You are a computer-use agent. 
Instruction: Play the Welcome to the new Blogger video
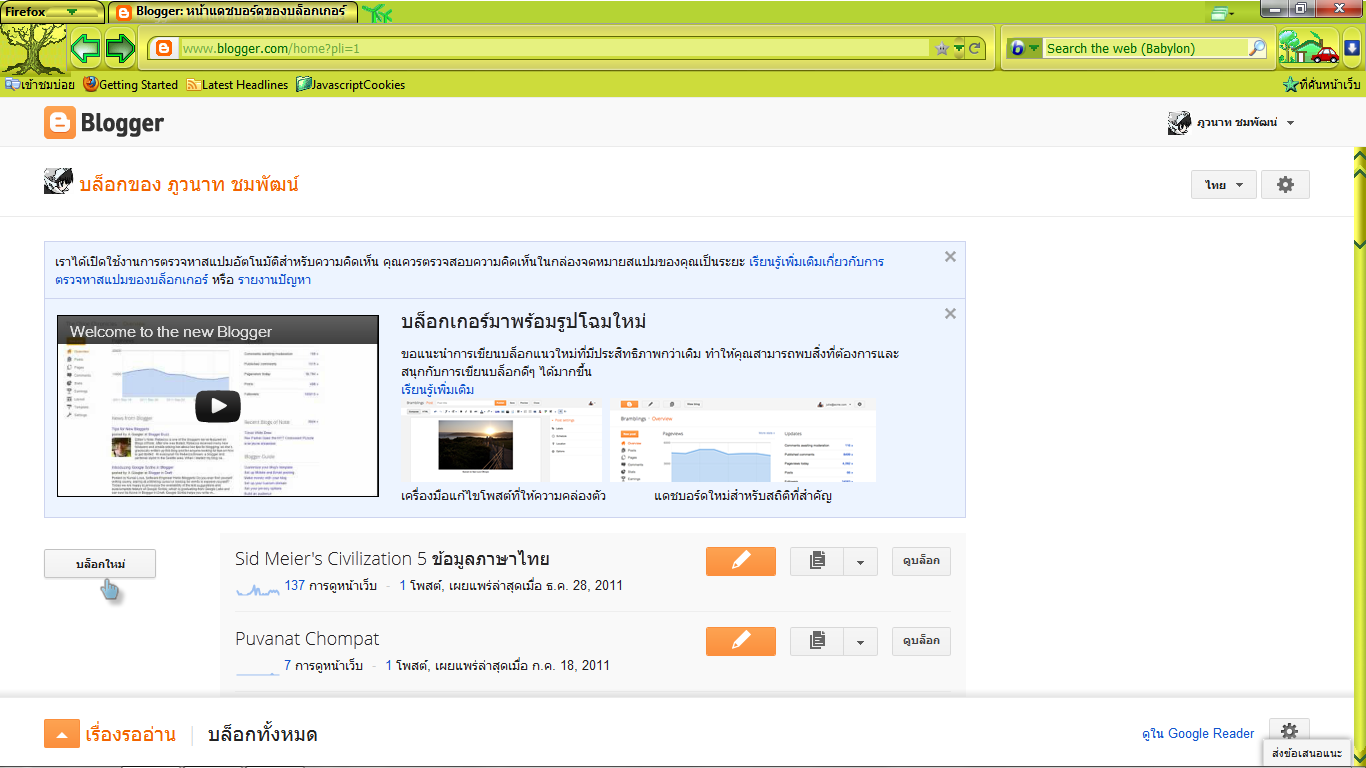217,405
